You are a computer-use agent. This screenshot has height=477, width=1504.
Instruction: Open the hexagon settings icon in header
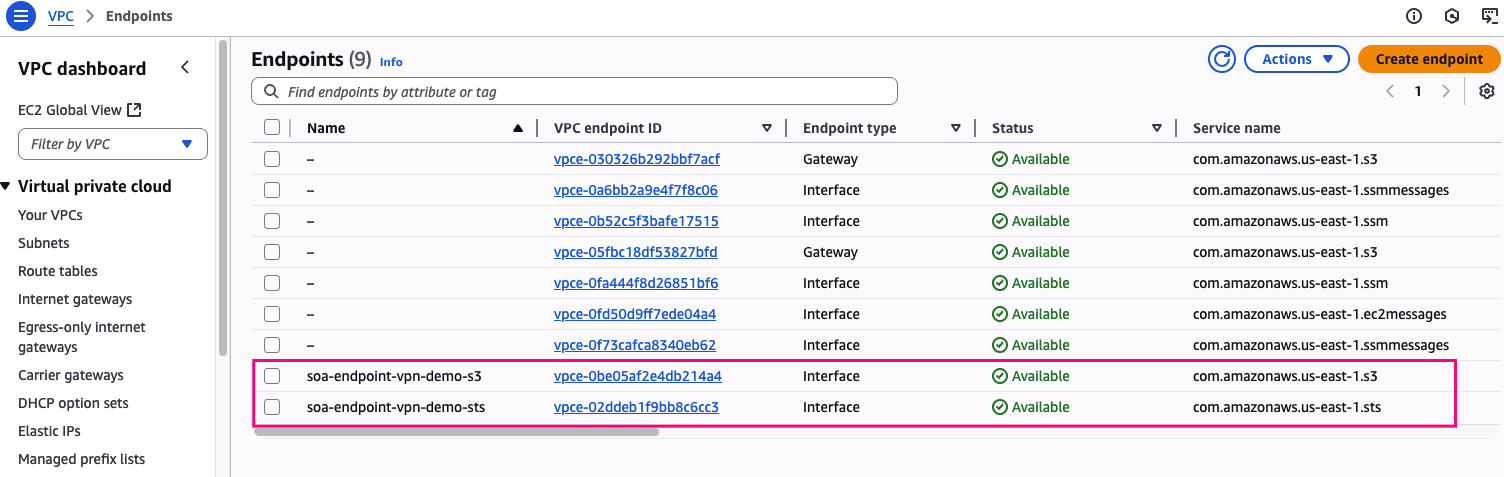1452,16
